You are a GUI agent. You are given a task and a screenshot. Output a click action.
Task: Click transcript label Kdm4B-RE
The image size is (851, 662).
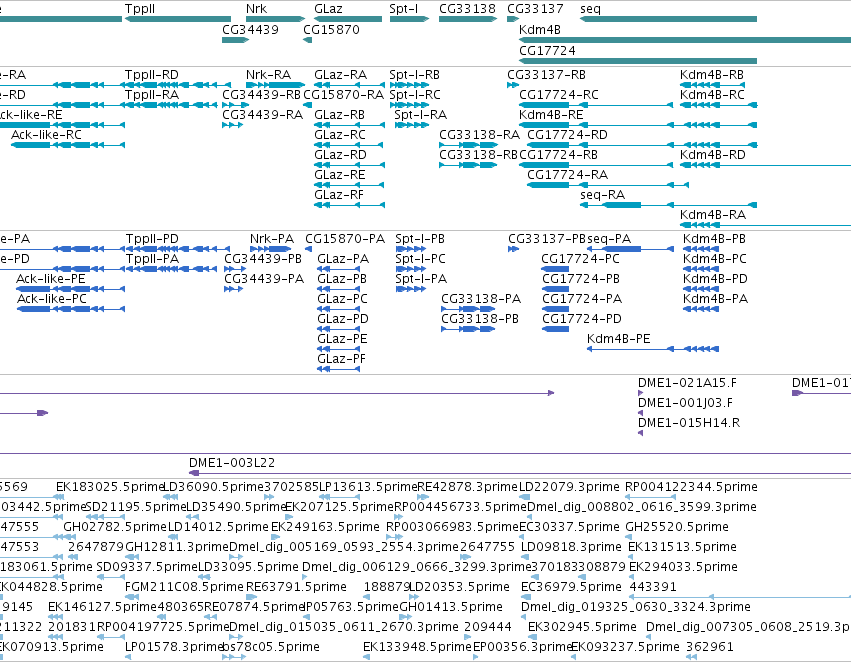tap(551, 115)
